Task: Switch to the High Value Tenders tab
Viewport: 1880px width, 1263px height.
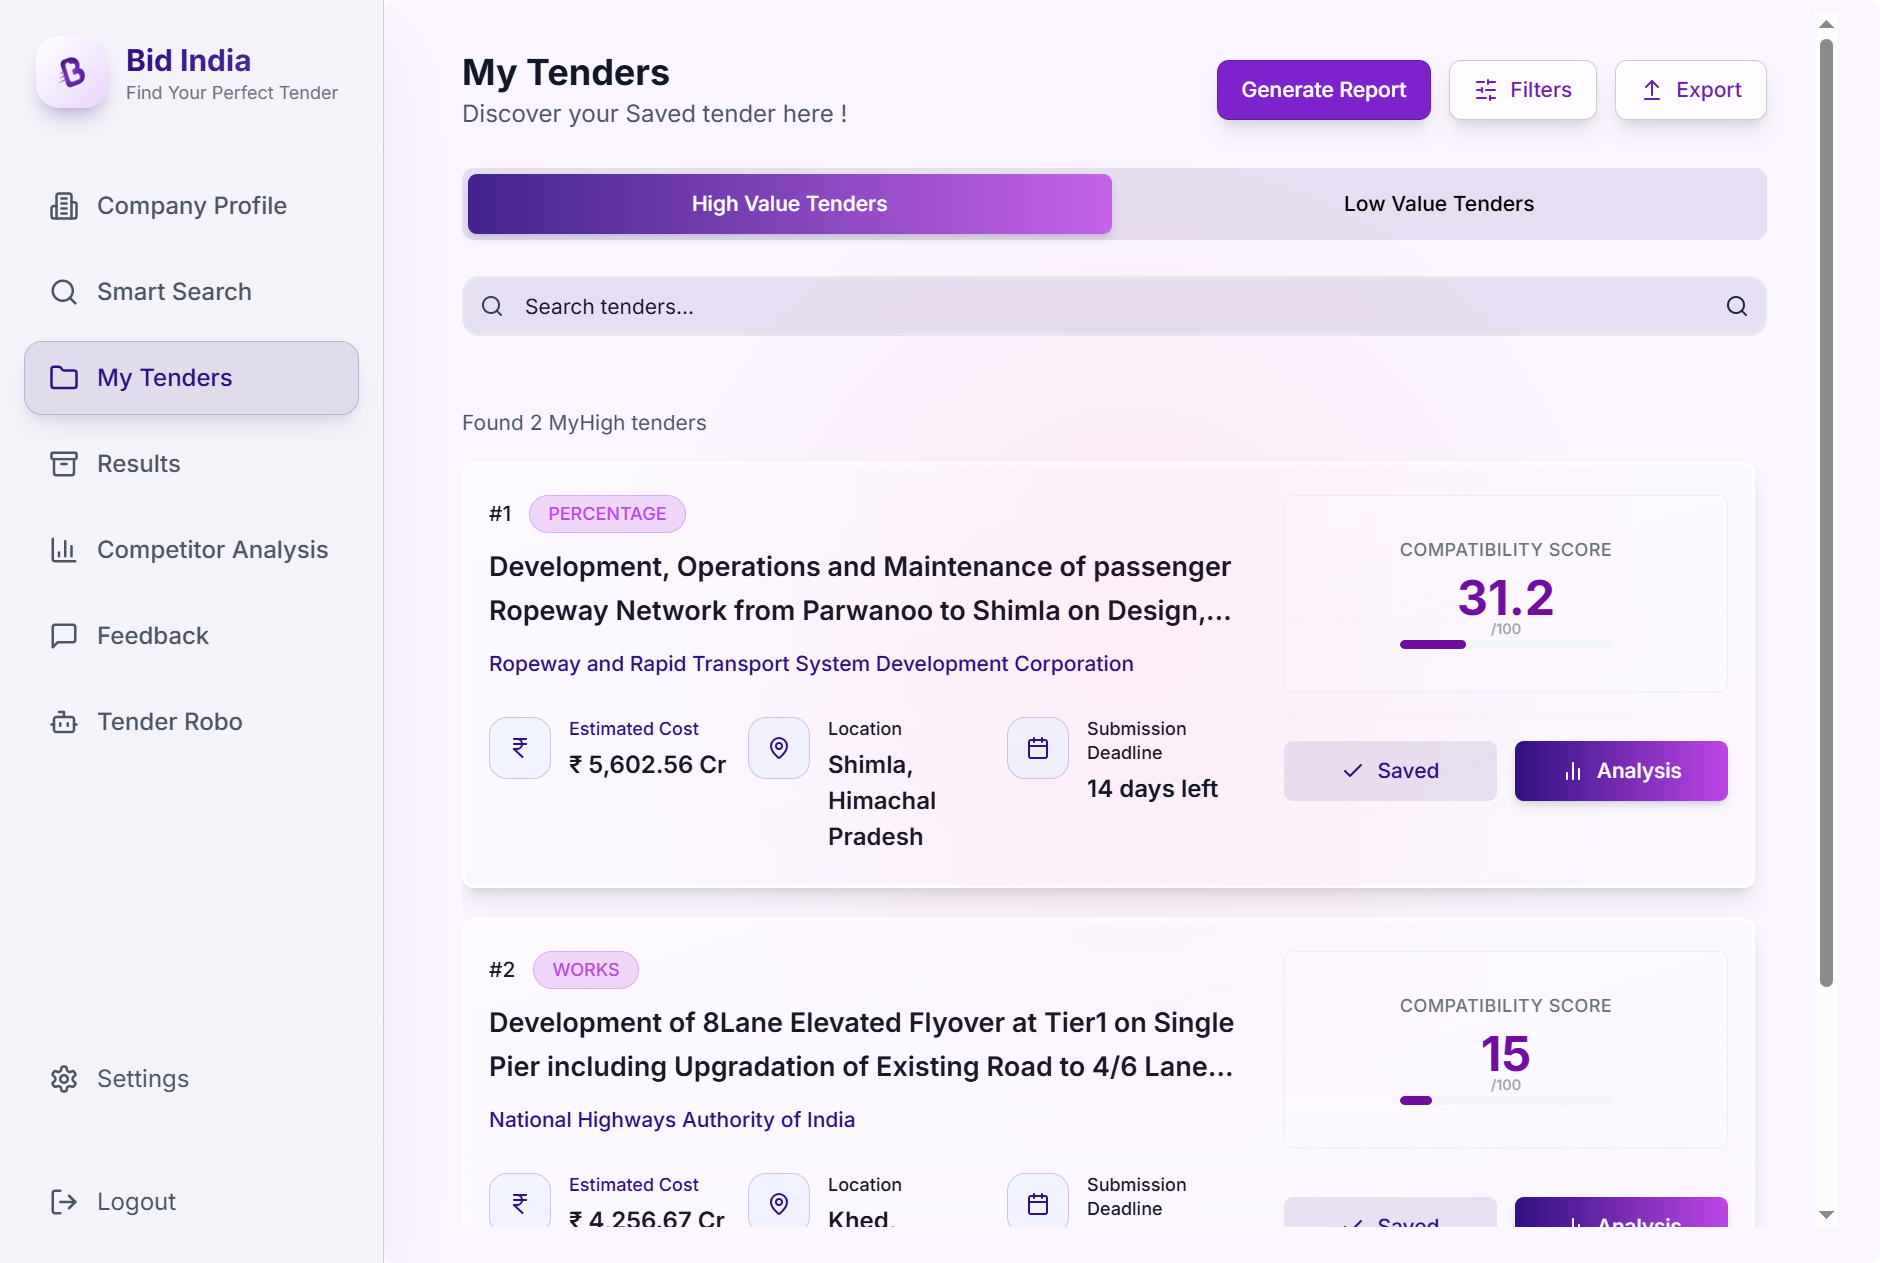Action: 789,204
